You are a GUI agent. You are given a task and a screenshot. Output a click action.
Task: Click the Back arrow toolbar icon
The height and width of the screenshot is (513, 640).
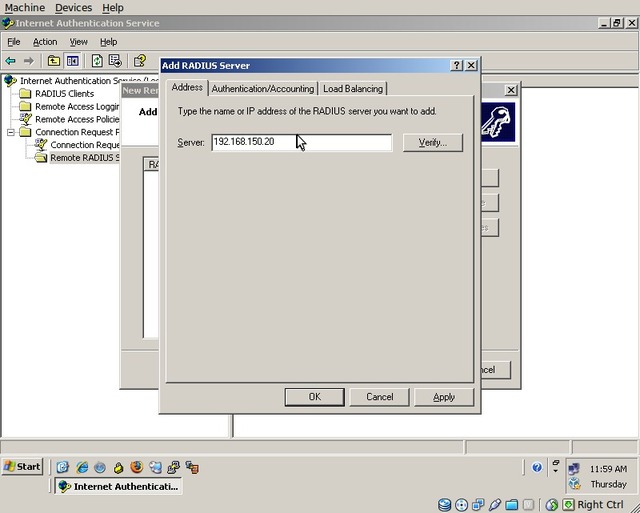[11, 61]
